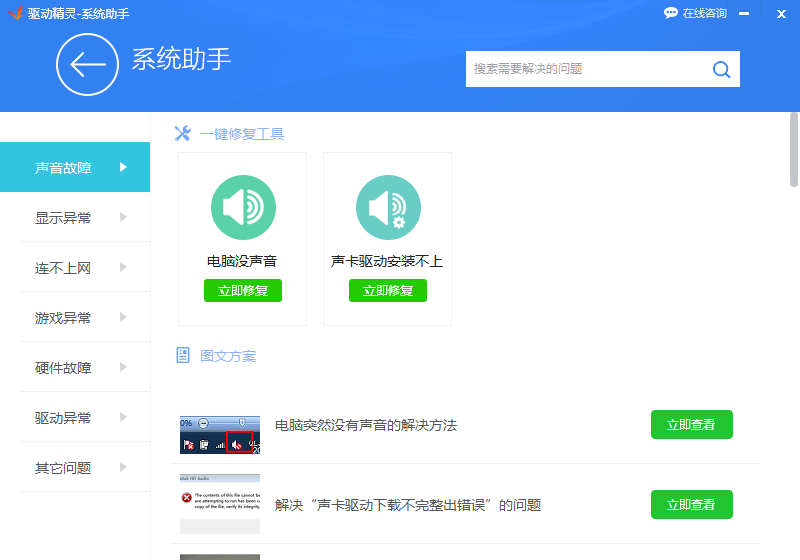Click 立即查看 for 电脑突然没有声音的解决方法
800x560 pixels.
tap(691, 424)
